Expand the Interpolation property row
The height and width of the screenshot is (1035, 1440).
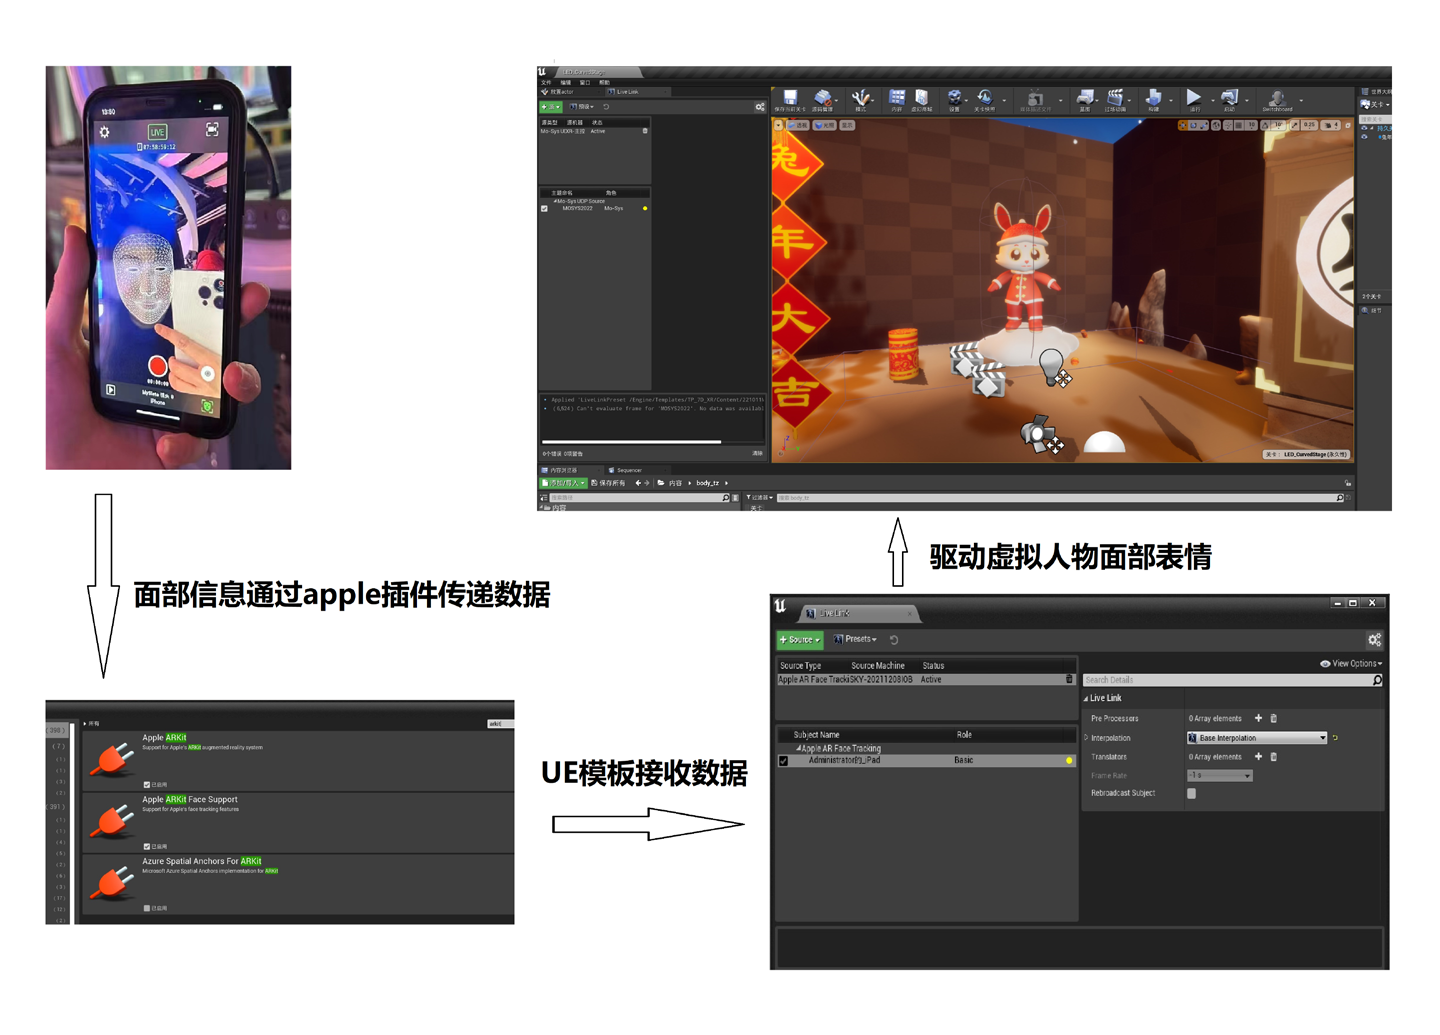pyautogui.click(x=1086, y=738)
